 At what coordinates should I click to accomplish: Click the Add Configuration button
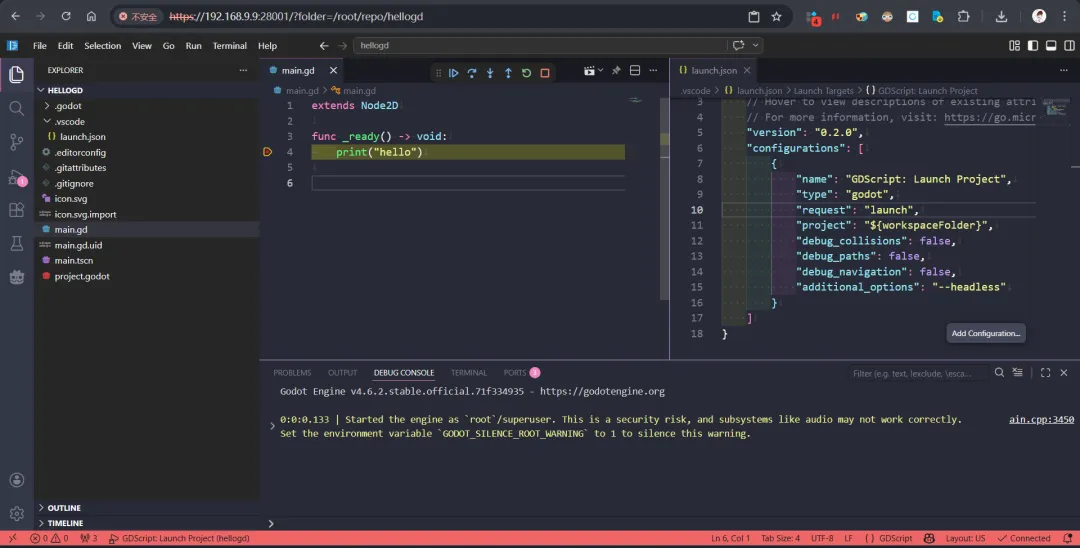[985, 333]
